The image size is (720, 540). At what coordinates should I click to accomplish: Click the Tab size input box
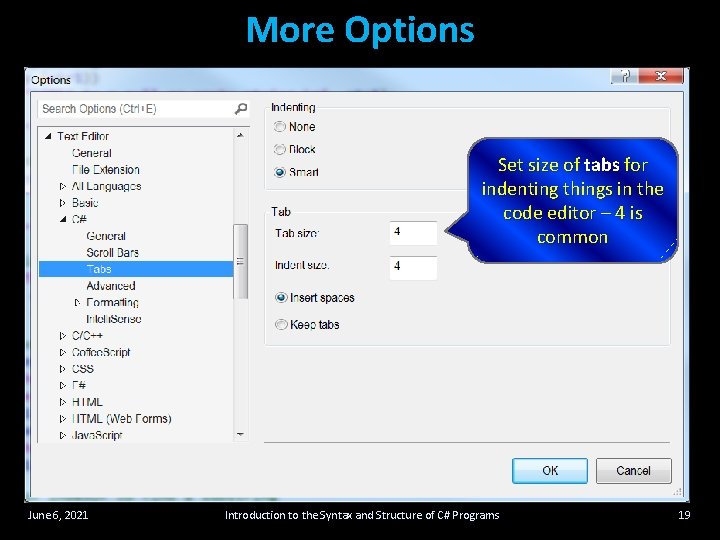click(x=413, y=233)
